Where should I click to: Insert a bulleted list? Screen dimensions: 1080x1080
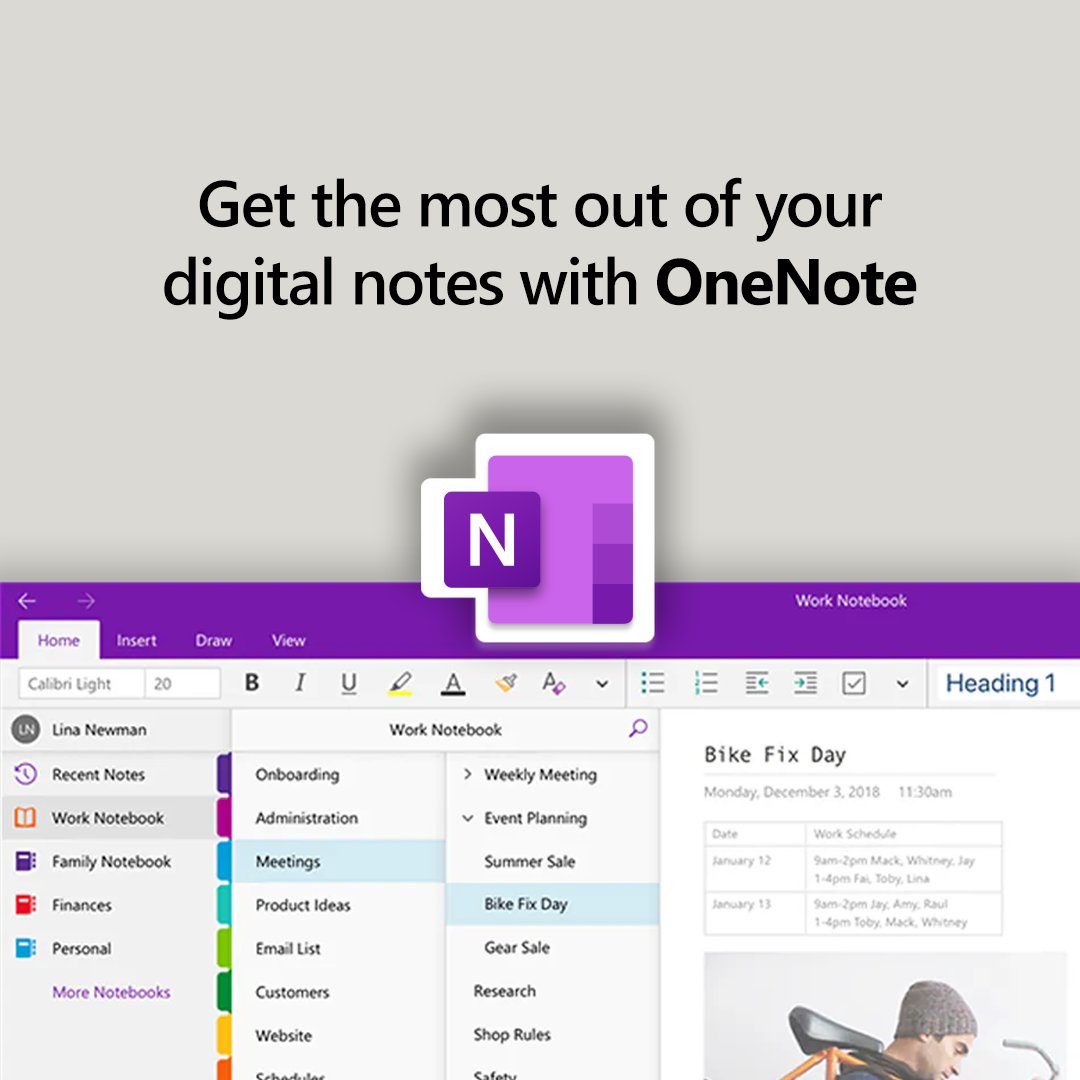tap(653, 683)
